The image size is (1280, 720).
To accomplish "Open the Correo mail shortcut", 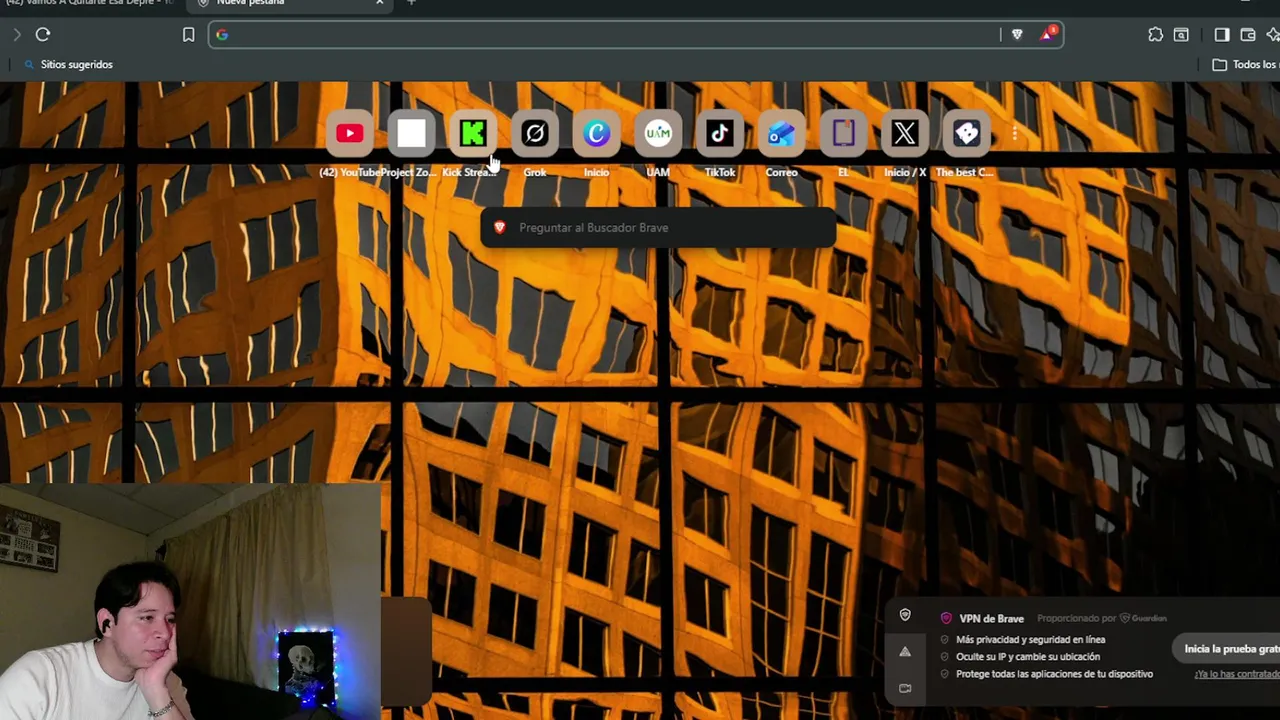I will [781, 133].
